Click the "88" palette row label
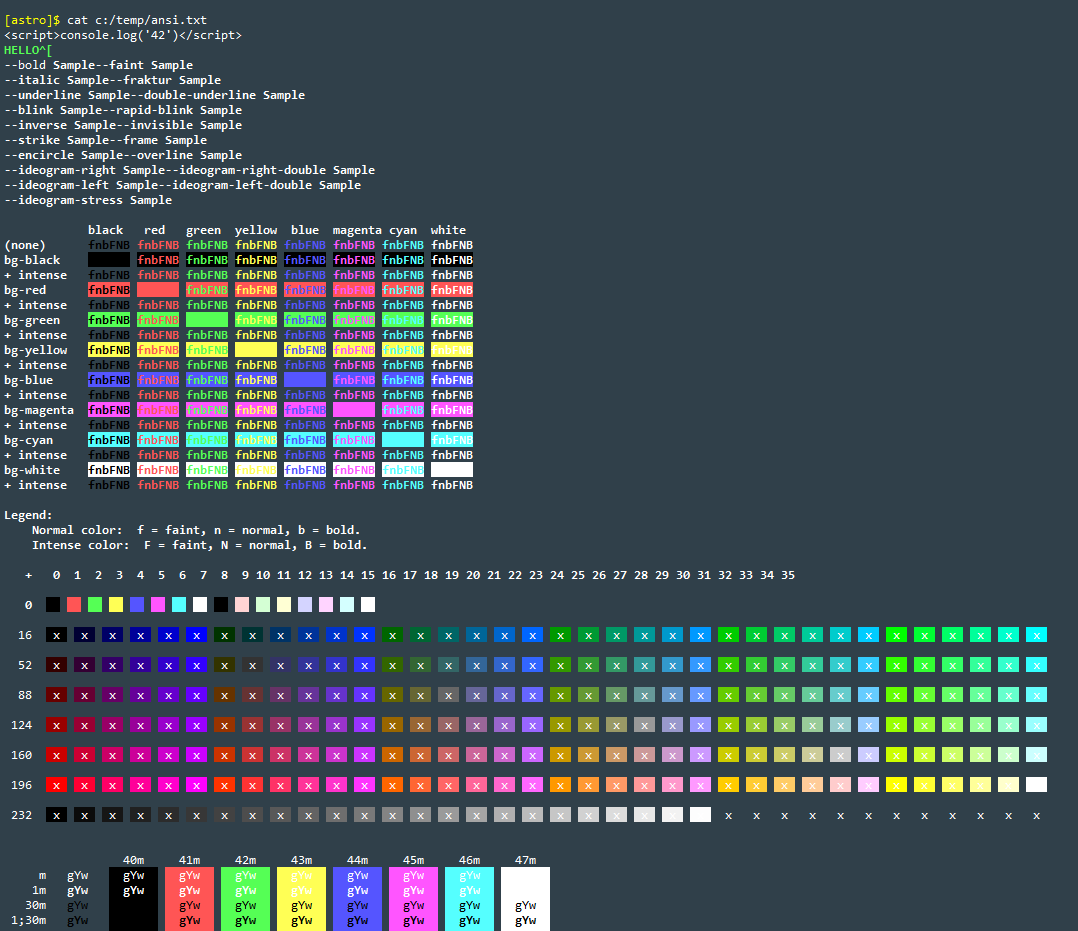Viewport: 1078px width, 931px height. pos(25,695)
